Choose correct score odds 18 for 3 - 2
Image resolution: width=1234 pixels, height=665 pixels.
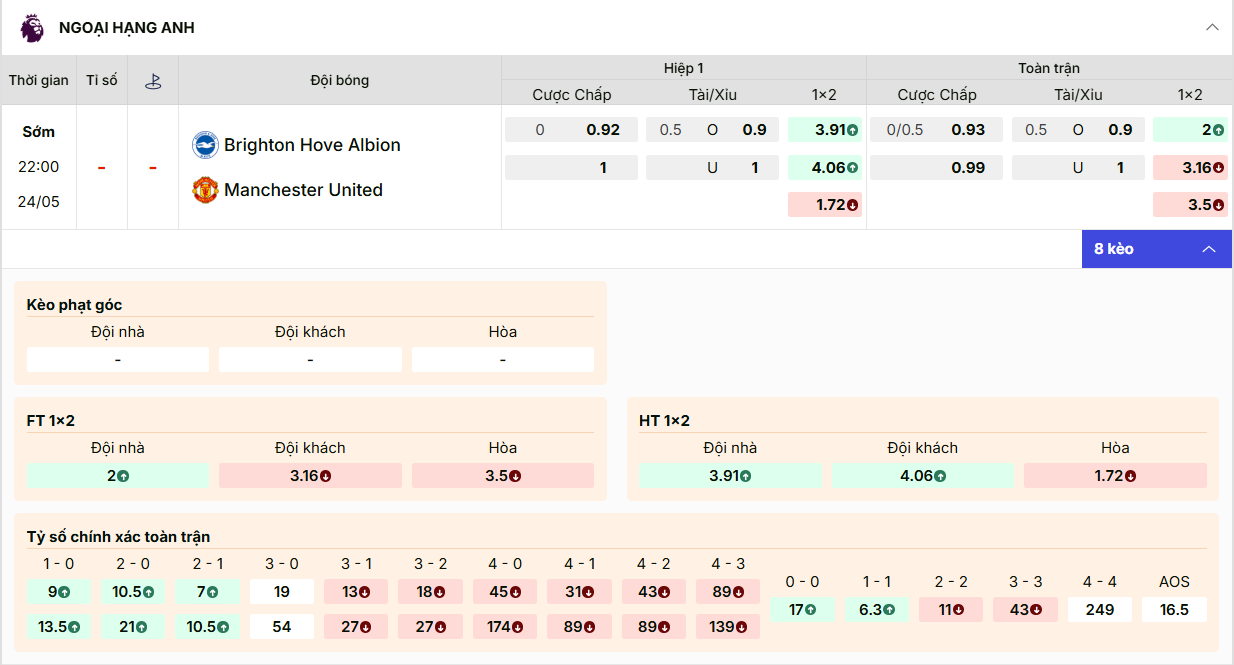tap(430, 592)
